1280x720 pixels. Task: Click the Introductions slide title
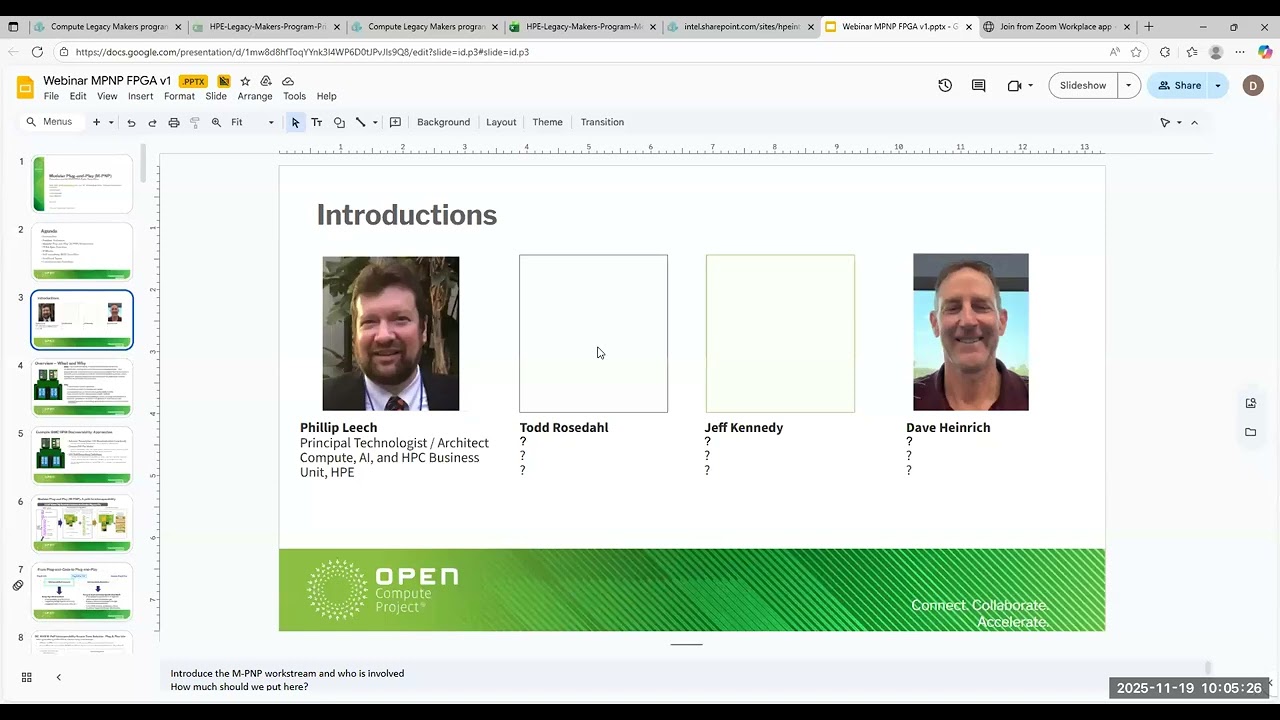406,215
